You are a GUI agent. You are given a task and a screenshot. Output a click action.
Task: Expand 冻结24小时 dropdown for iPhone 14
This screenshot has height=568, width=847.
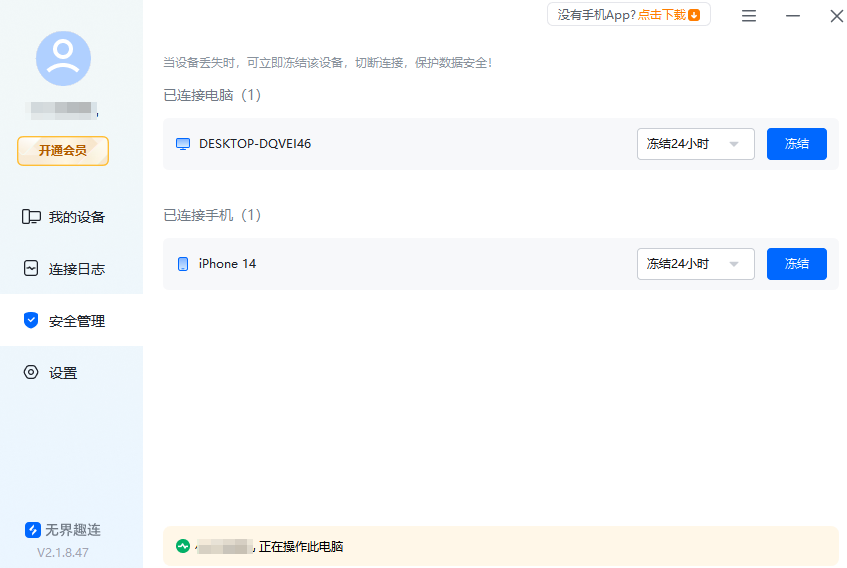(x=696, y=264)
